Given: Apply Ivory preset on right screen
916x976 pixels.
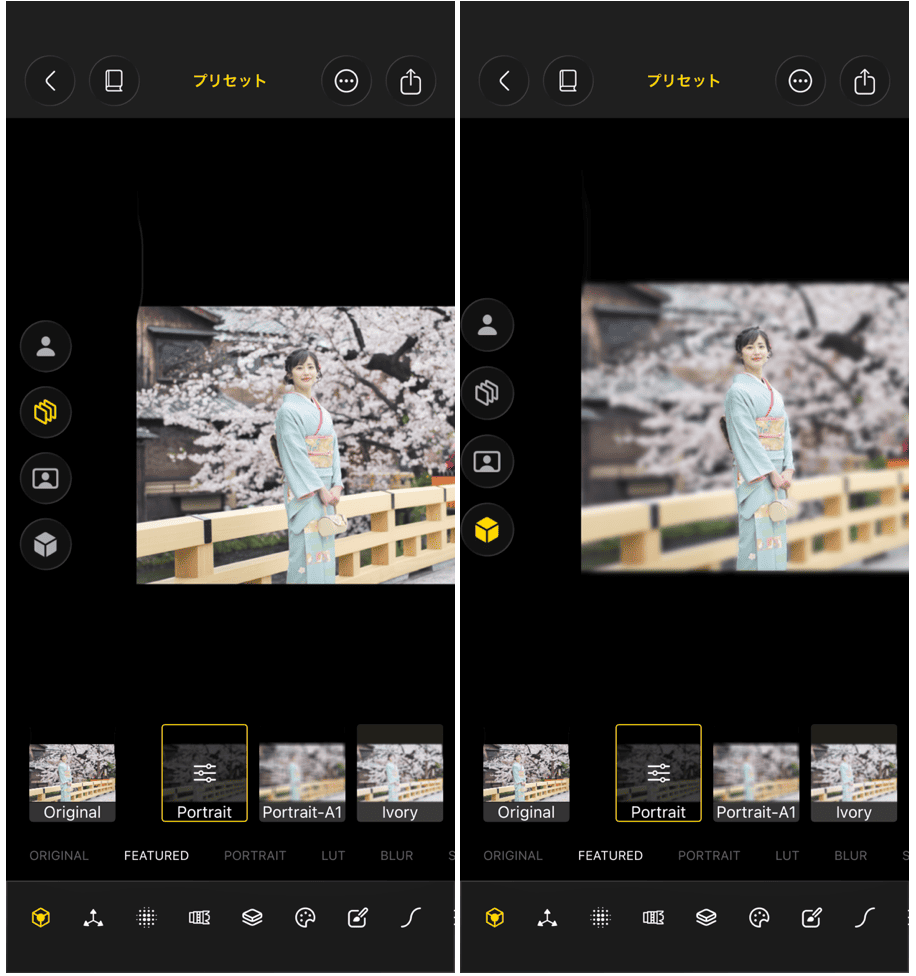Looking at the screenshot, I should tap(854, 773).
